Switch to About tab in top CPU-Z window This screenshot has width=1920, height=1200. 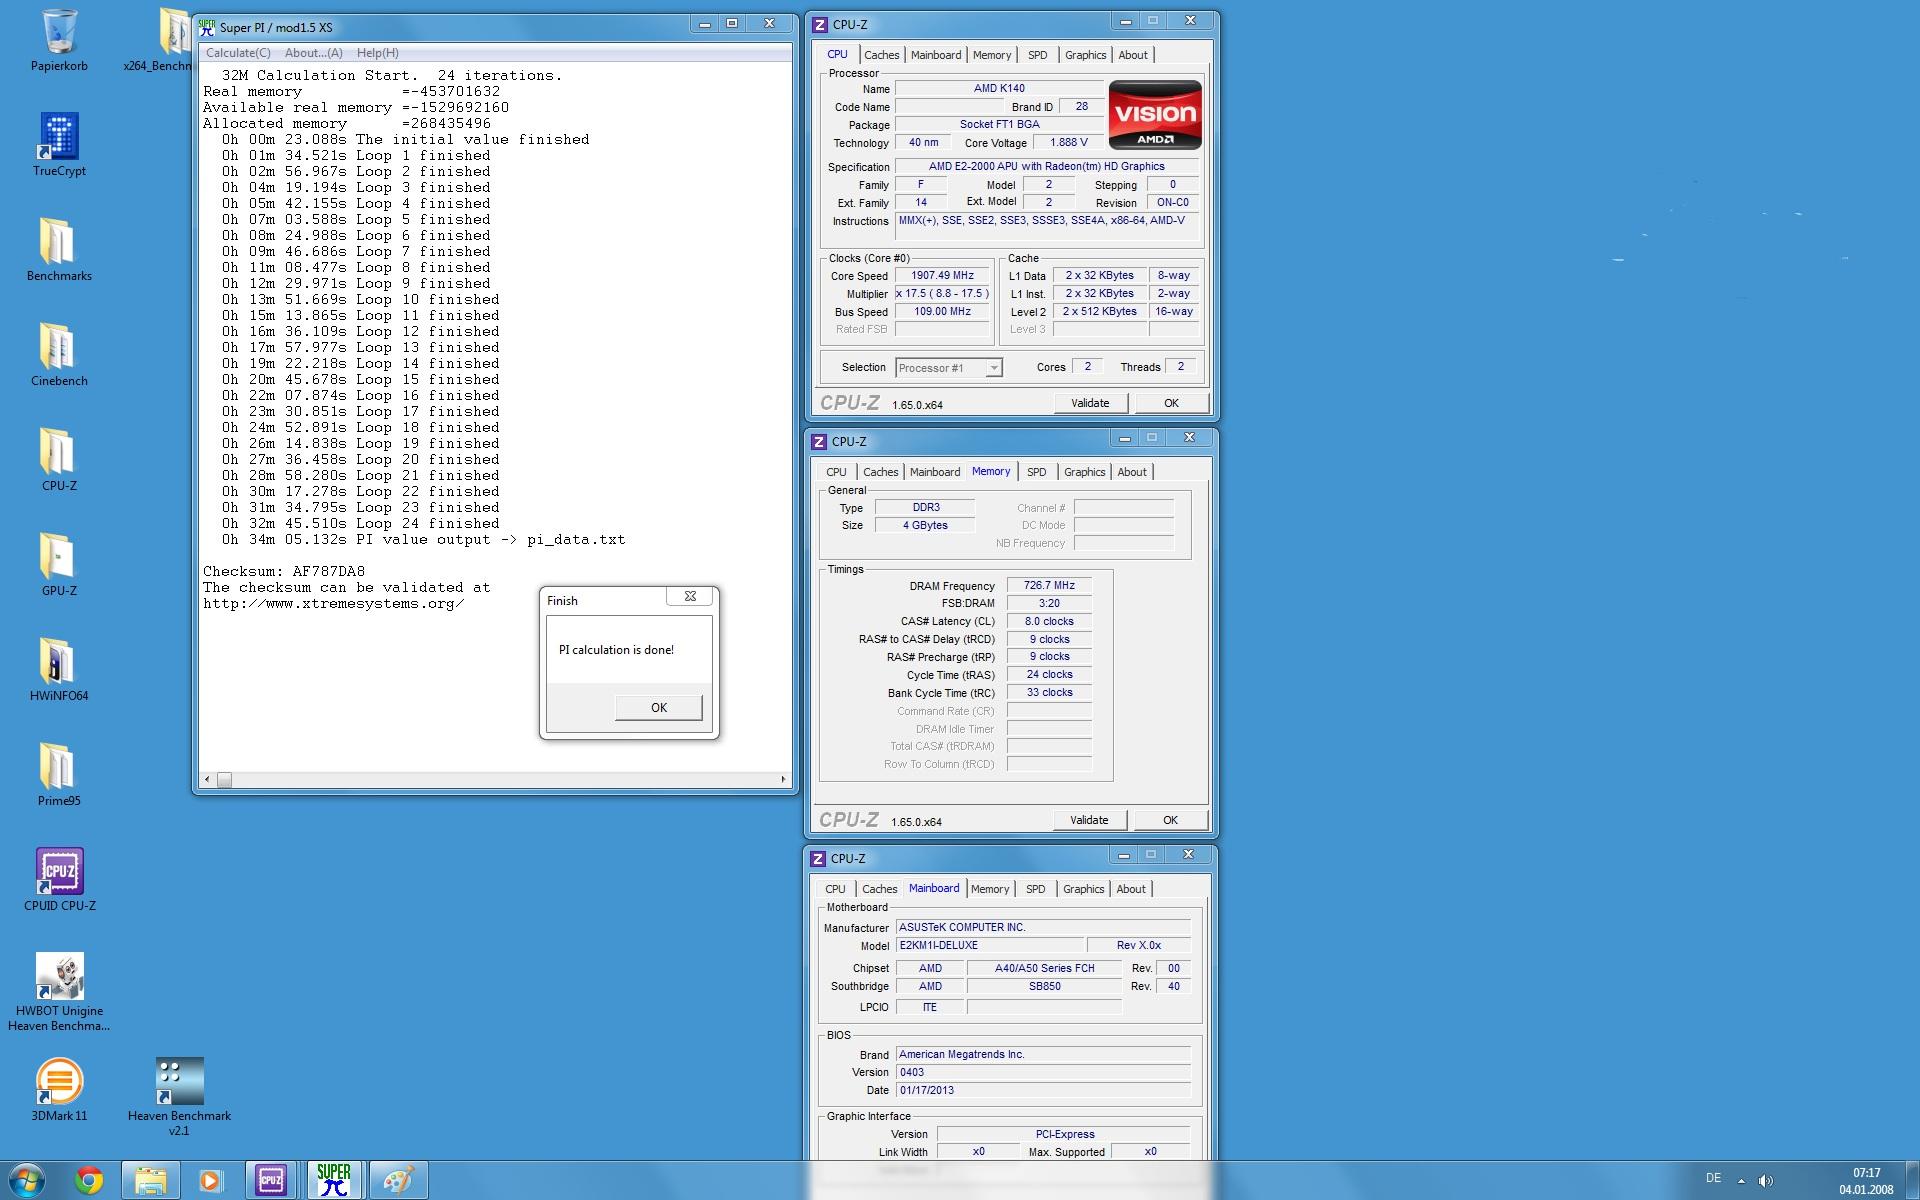pyautogui.click(x=1133, y=55)
